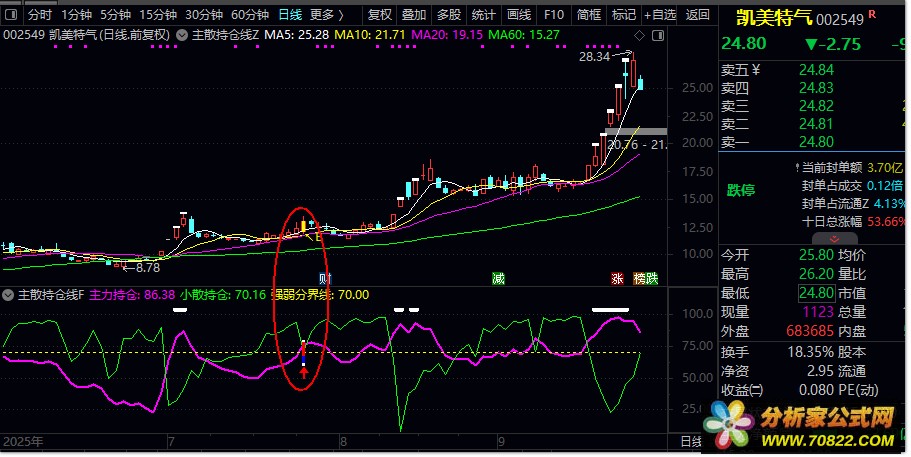Click the 主力持仓: 86.38 indicator value
The height and width of the screenshot is (457, 911).
click(132, 295)
